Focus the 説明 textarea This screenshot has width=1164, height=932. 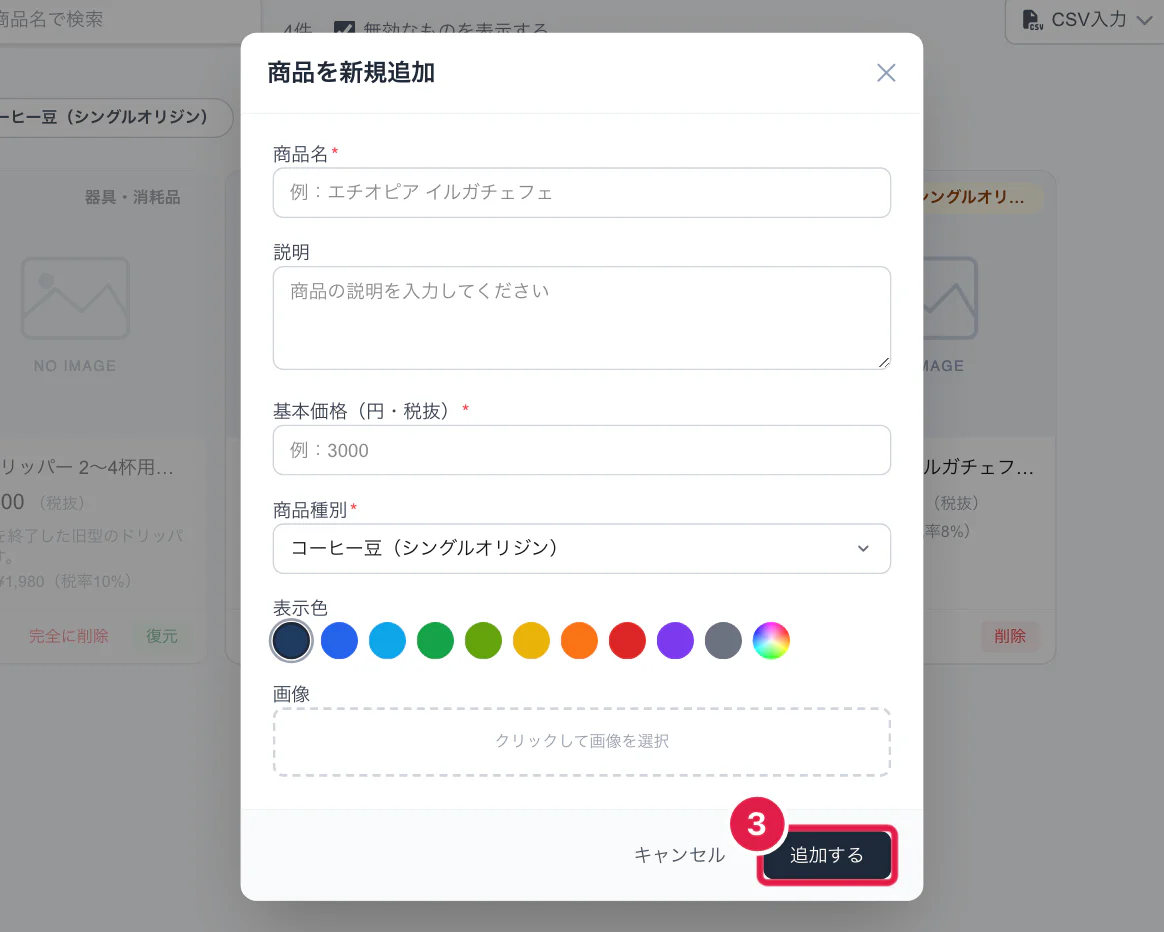pyautogui.click(x=581, y=318)
